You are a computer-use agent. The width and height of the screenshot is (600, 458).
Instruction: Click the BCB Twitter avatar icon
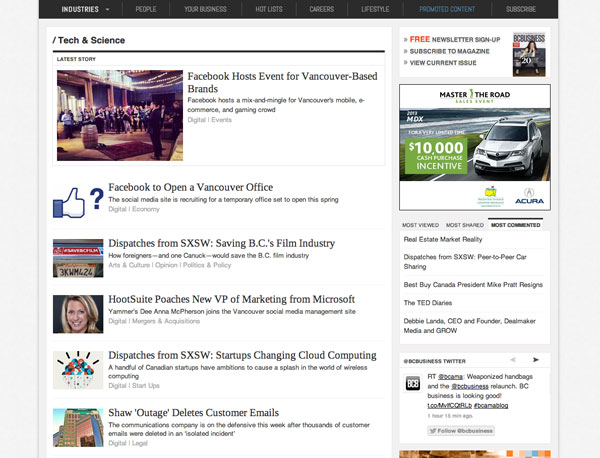click(412, 383)
